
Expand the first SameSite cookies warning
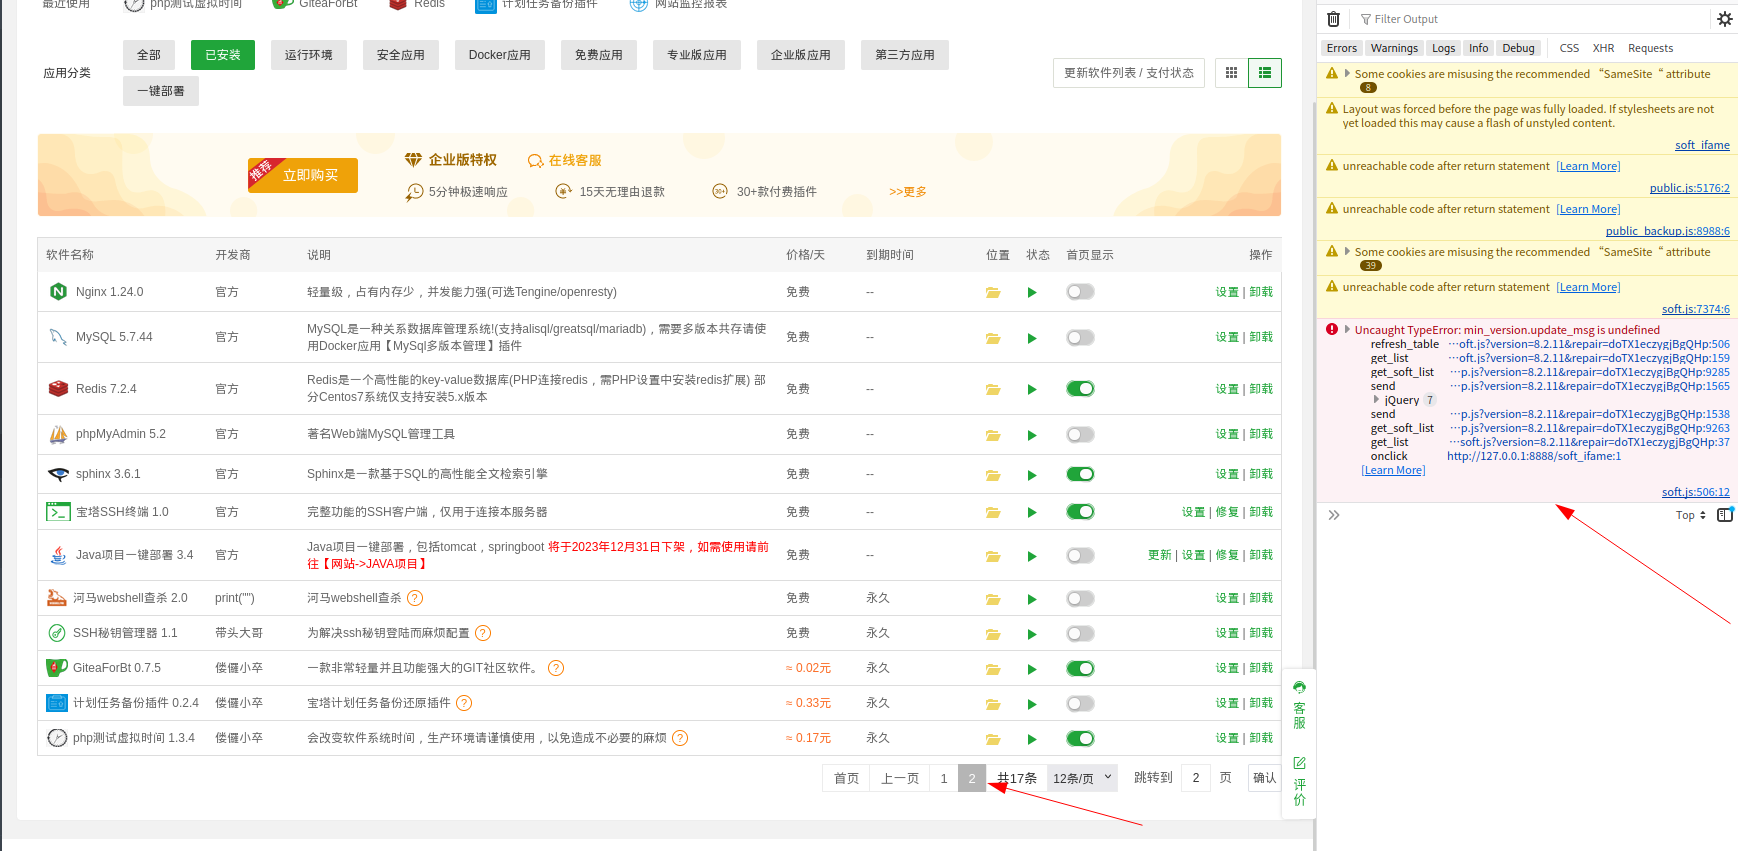pos(1347,73)
